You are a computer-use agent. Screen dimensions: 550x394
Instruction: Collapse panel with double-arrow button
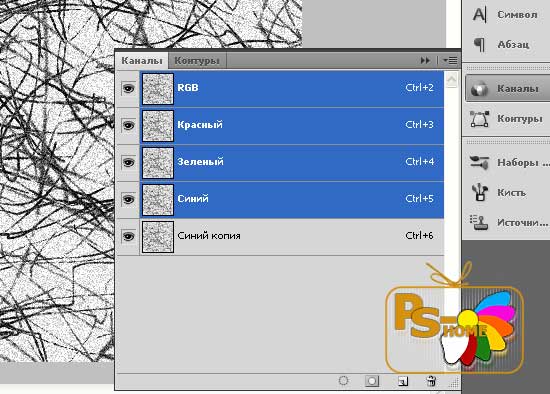coord(425,60)
